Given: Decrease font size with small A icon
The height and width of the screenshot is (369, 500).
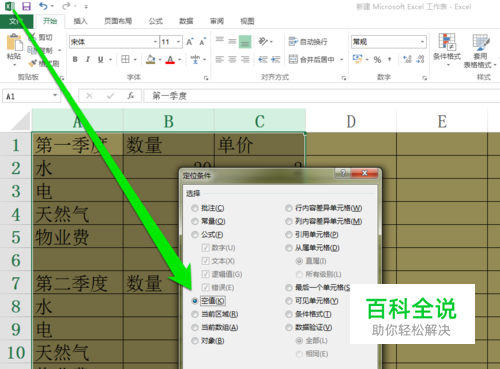Looking at the screenshot, I should click(x=202, y=42).
